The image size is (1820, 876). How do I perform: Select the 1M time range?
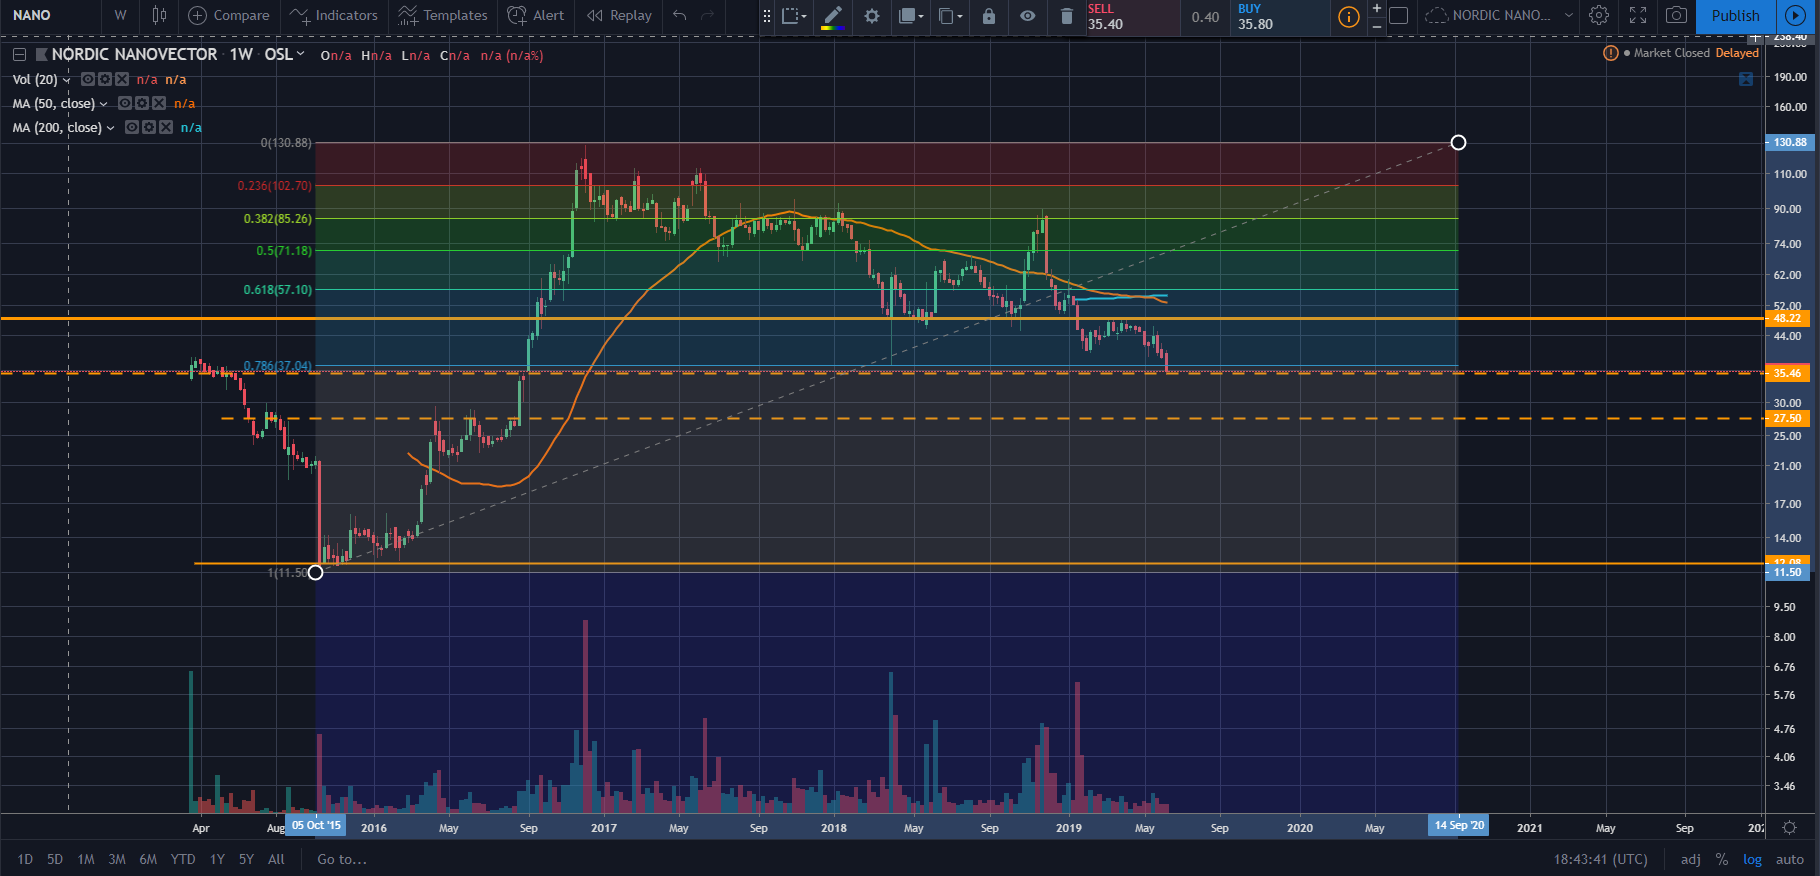click(86, 859)
